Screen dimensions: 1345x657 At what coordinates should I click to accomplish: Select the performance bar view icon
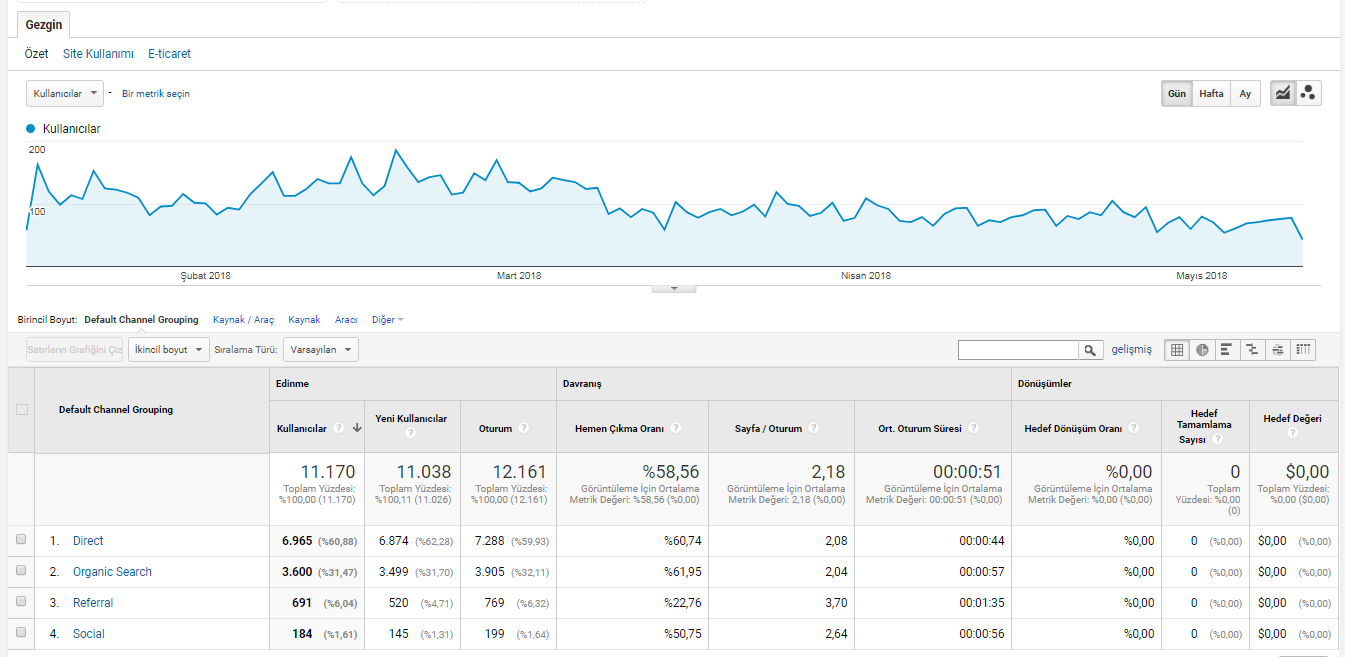click(1227, 350)
